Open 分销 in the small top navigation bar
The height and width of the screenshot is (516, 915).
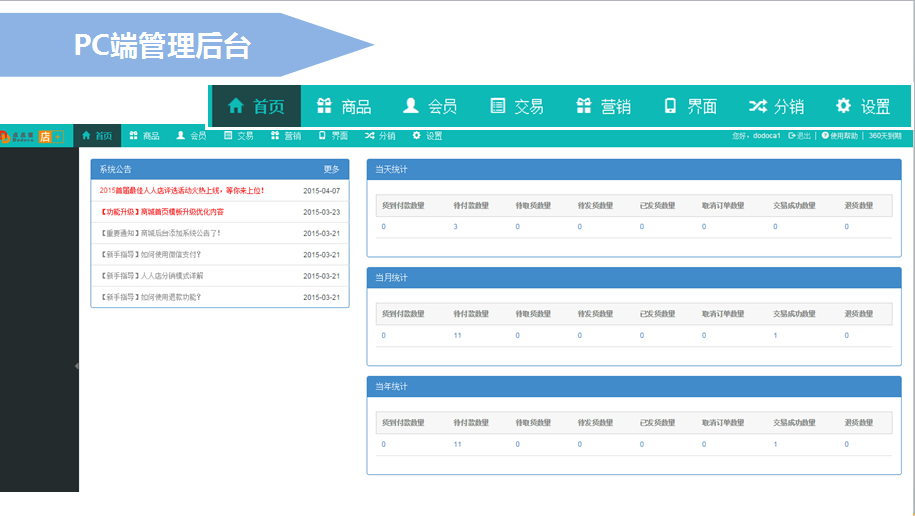point(380,135)
